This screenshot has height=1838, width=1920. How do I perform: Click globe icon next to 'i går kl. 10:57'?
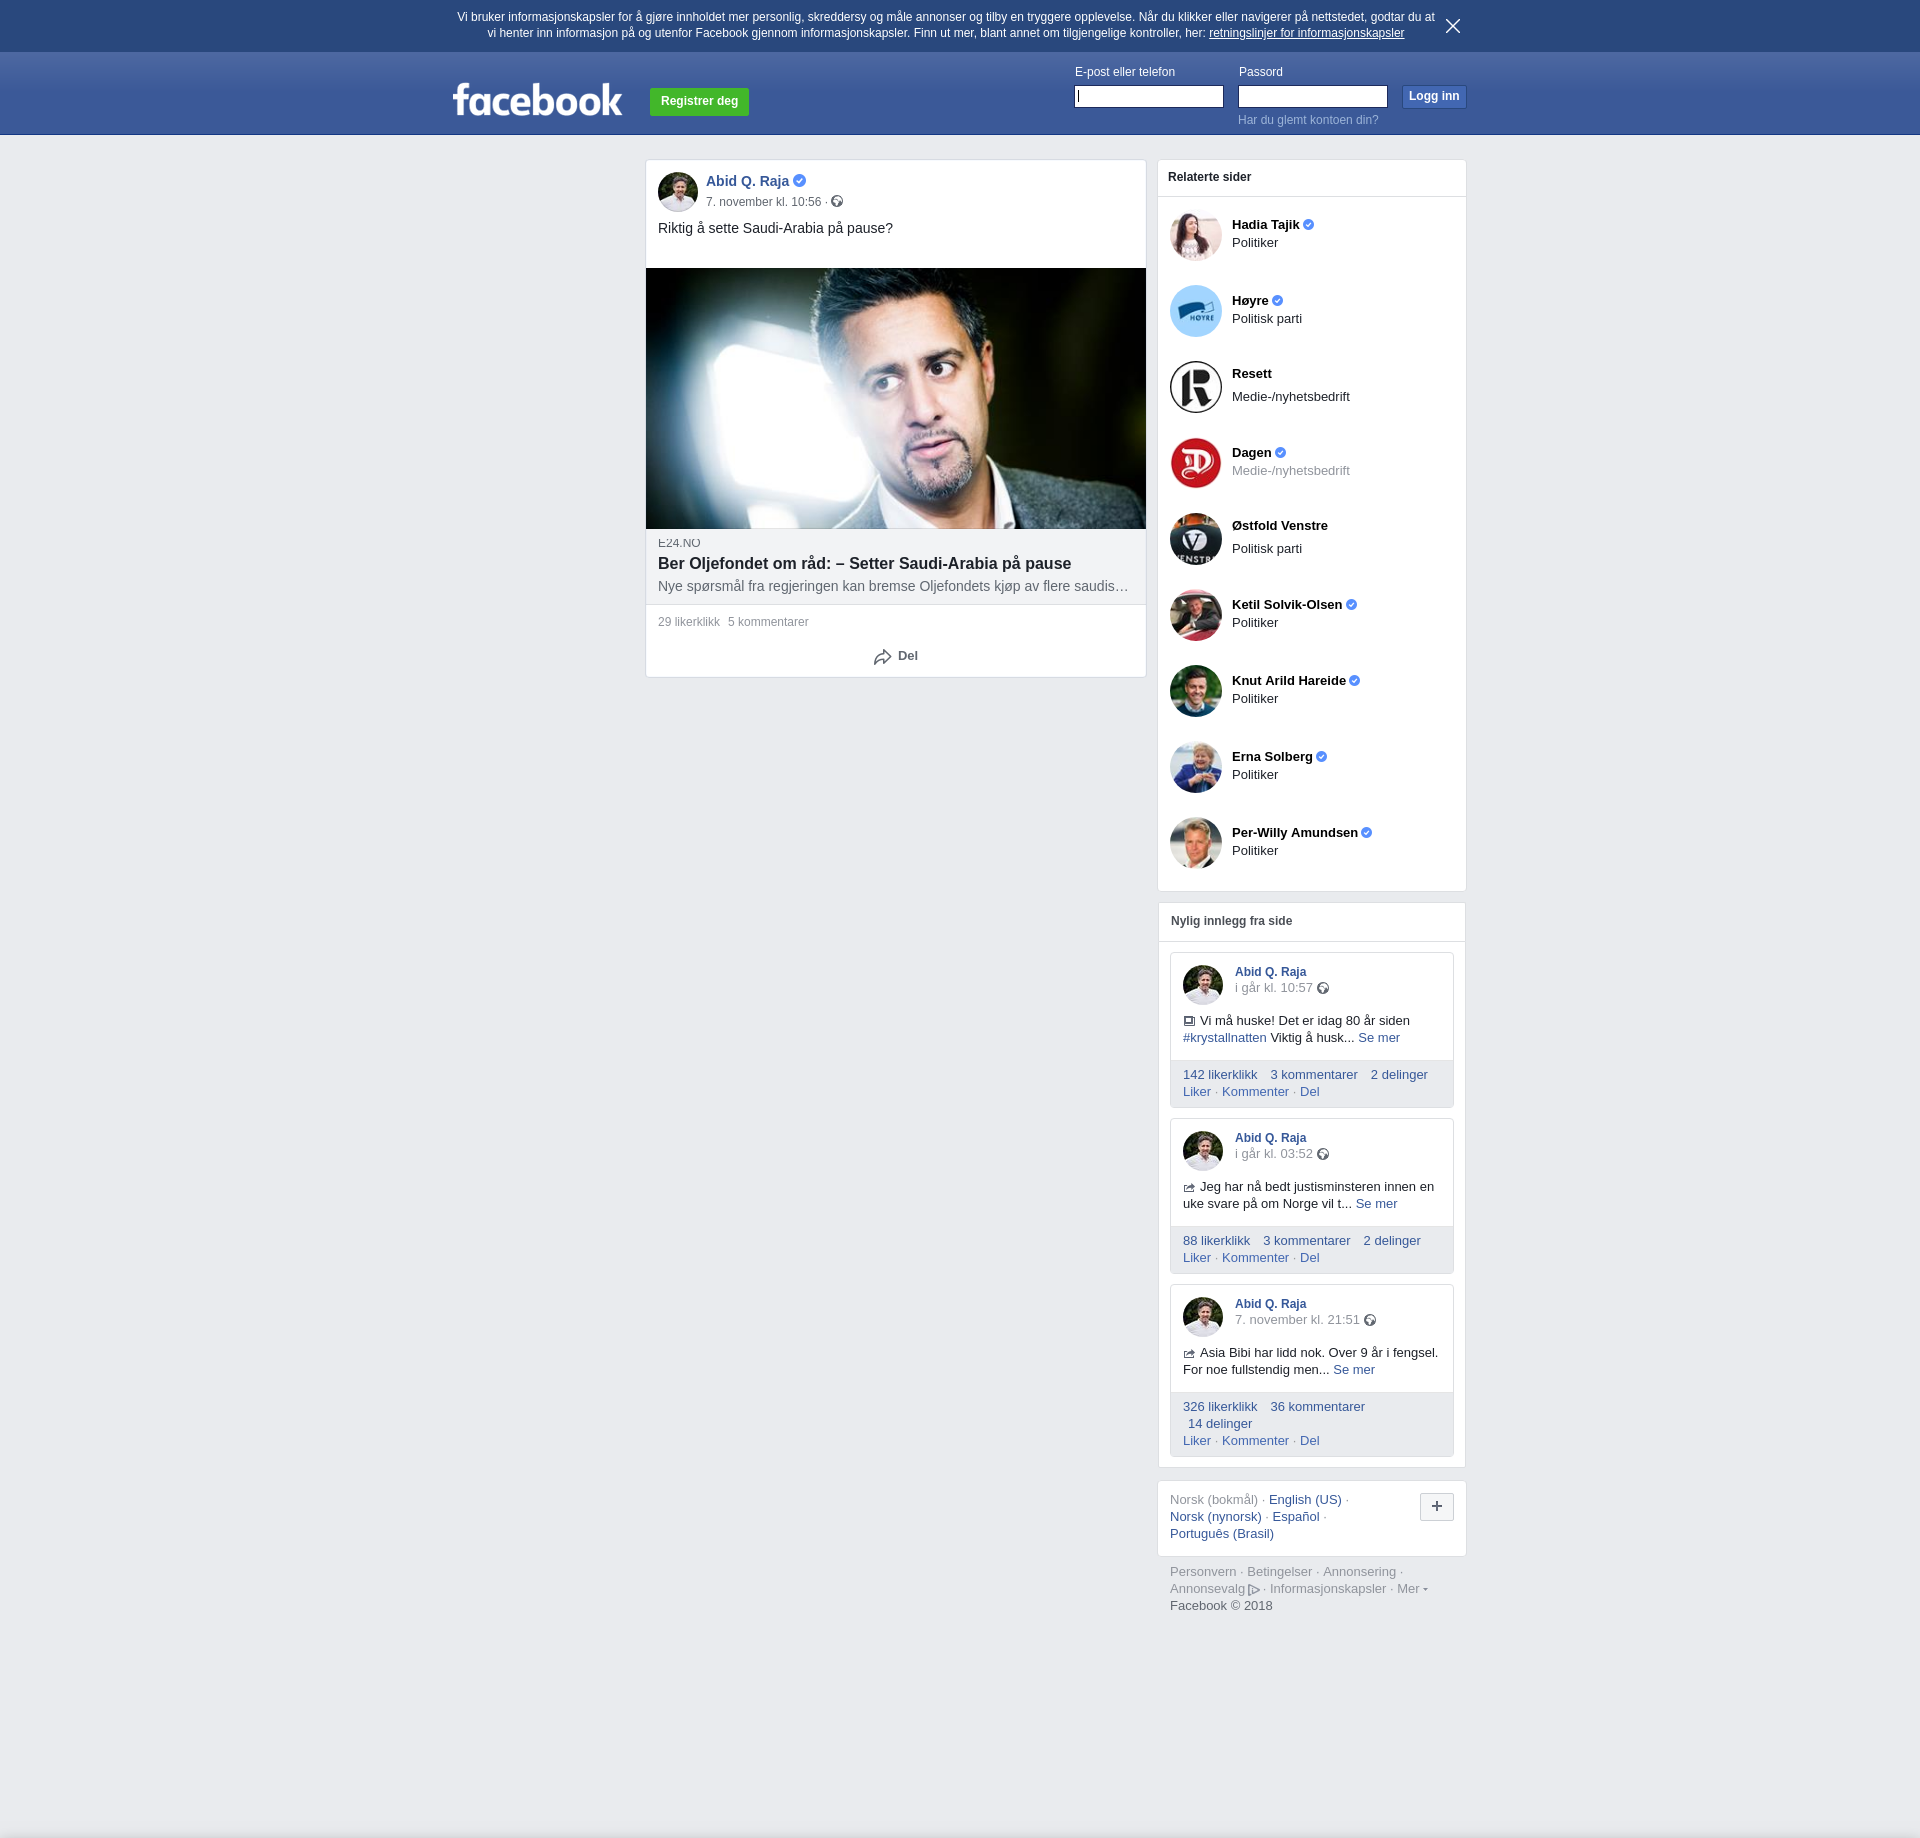pyautogui.click(x=1323, y=988)
